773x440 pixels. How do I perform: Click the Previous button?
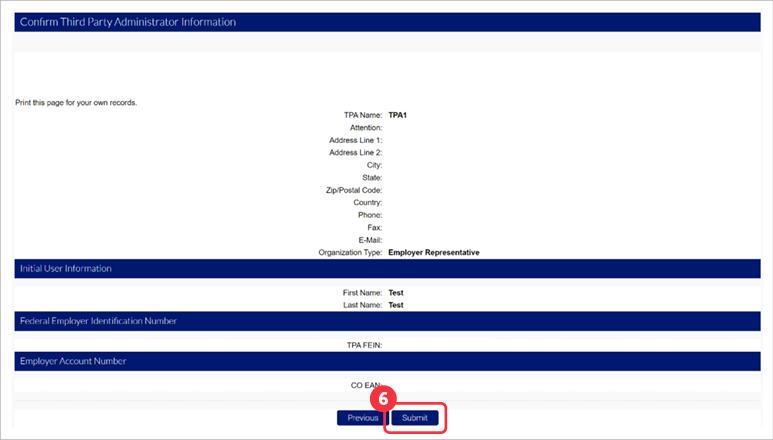tap(362, 418)
